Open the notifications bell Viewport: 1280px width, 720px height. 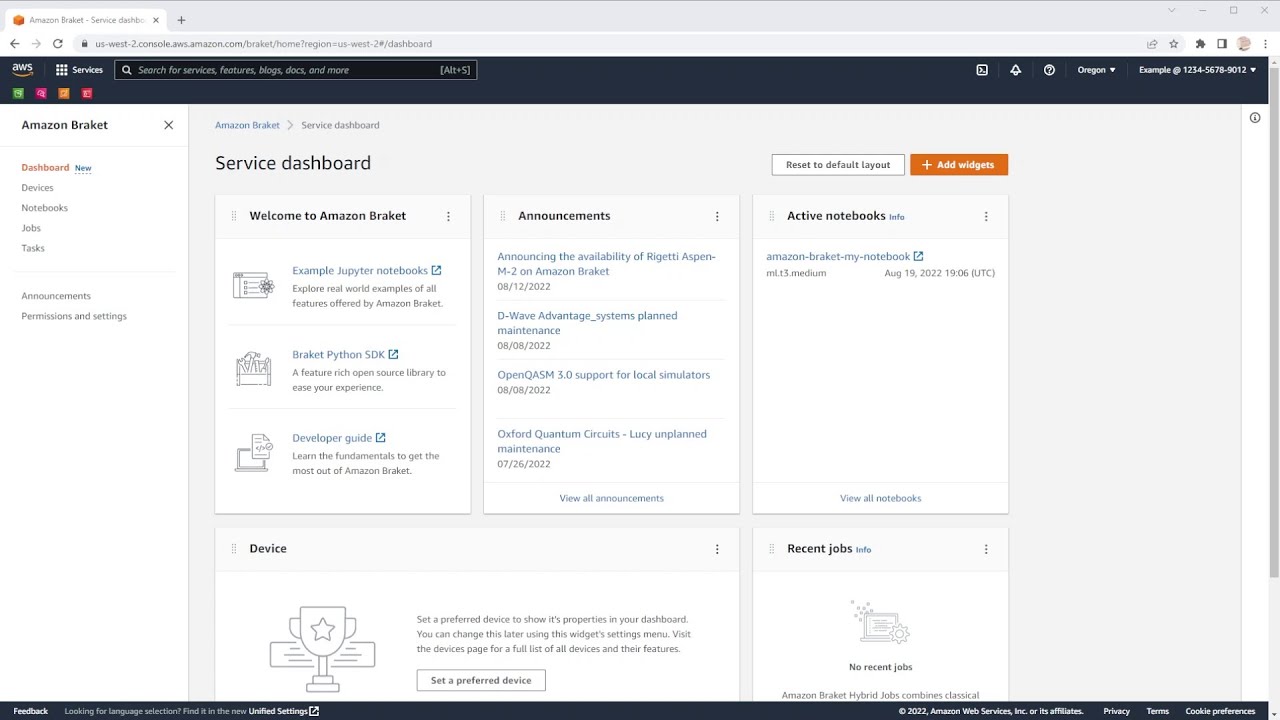coord(1015,70)
